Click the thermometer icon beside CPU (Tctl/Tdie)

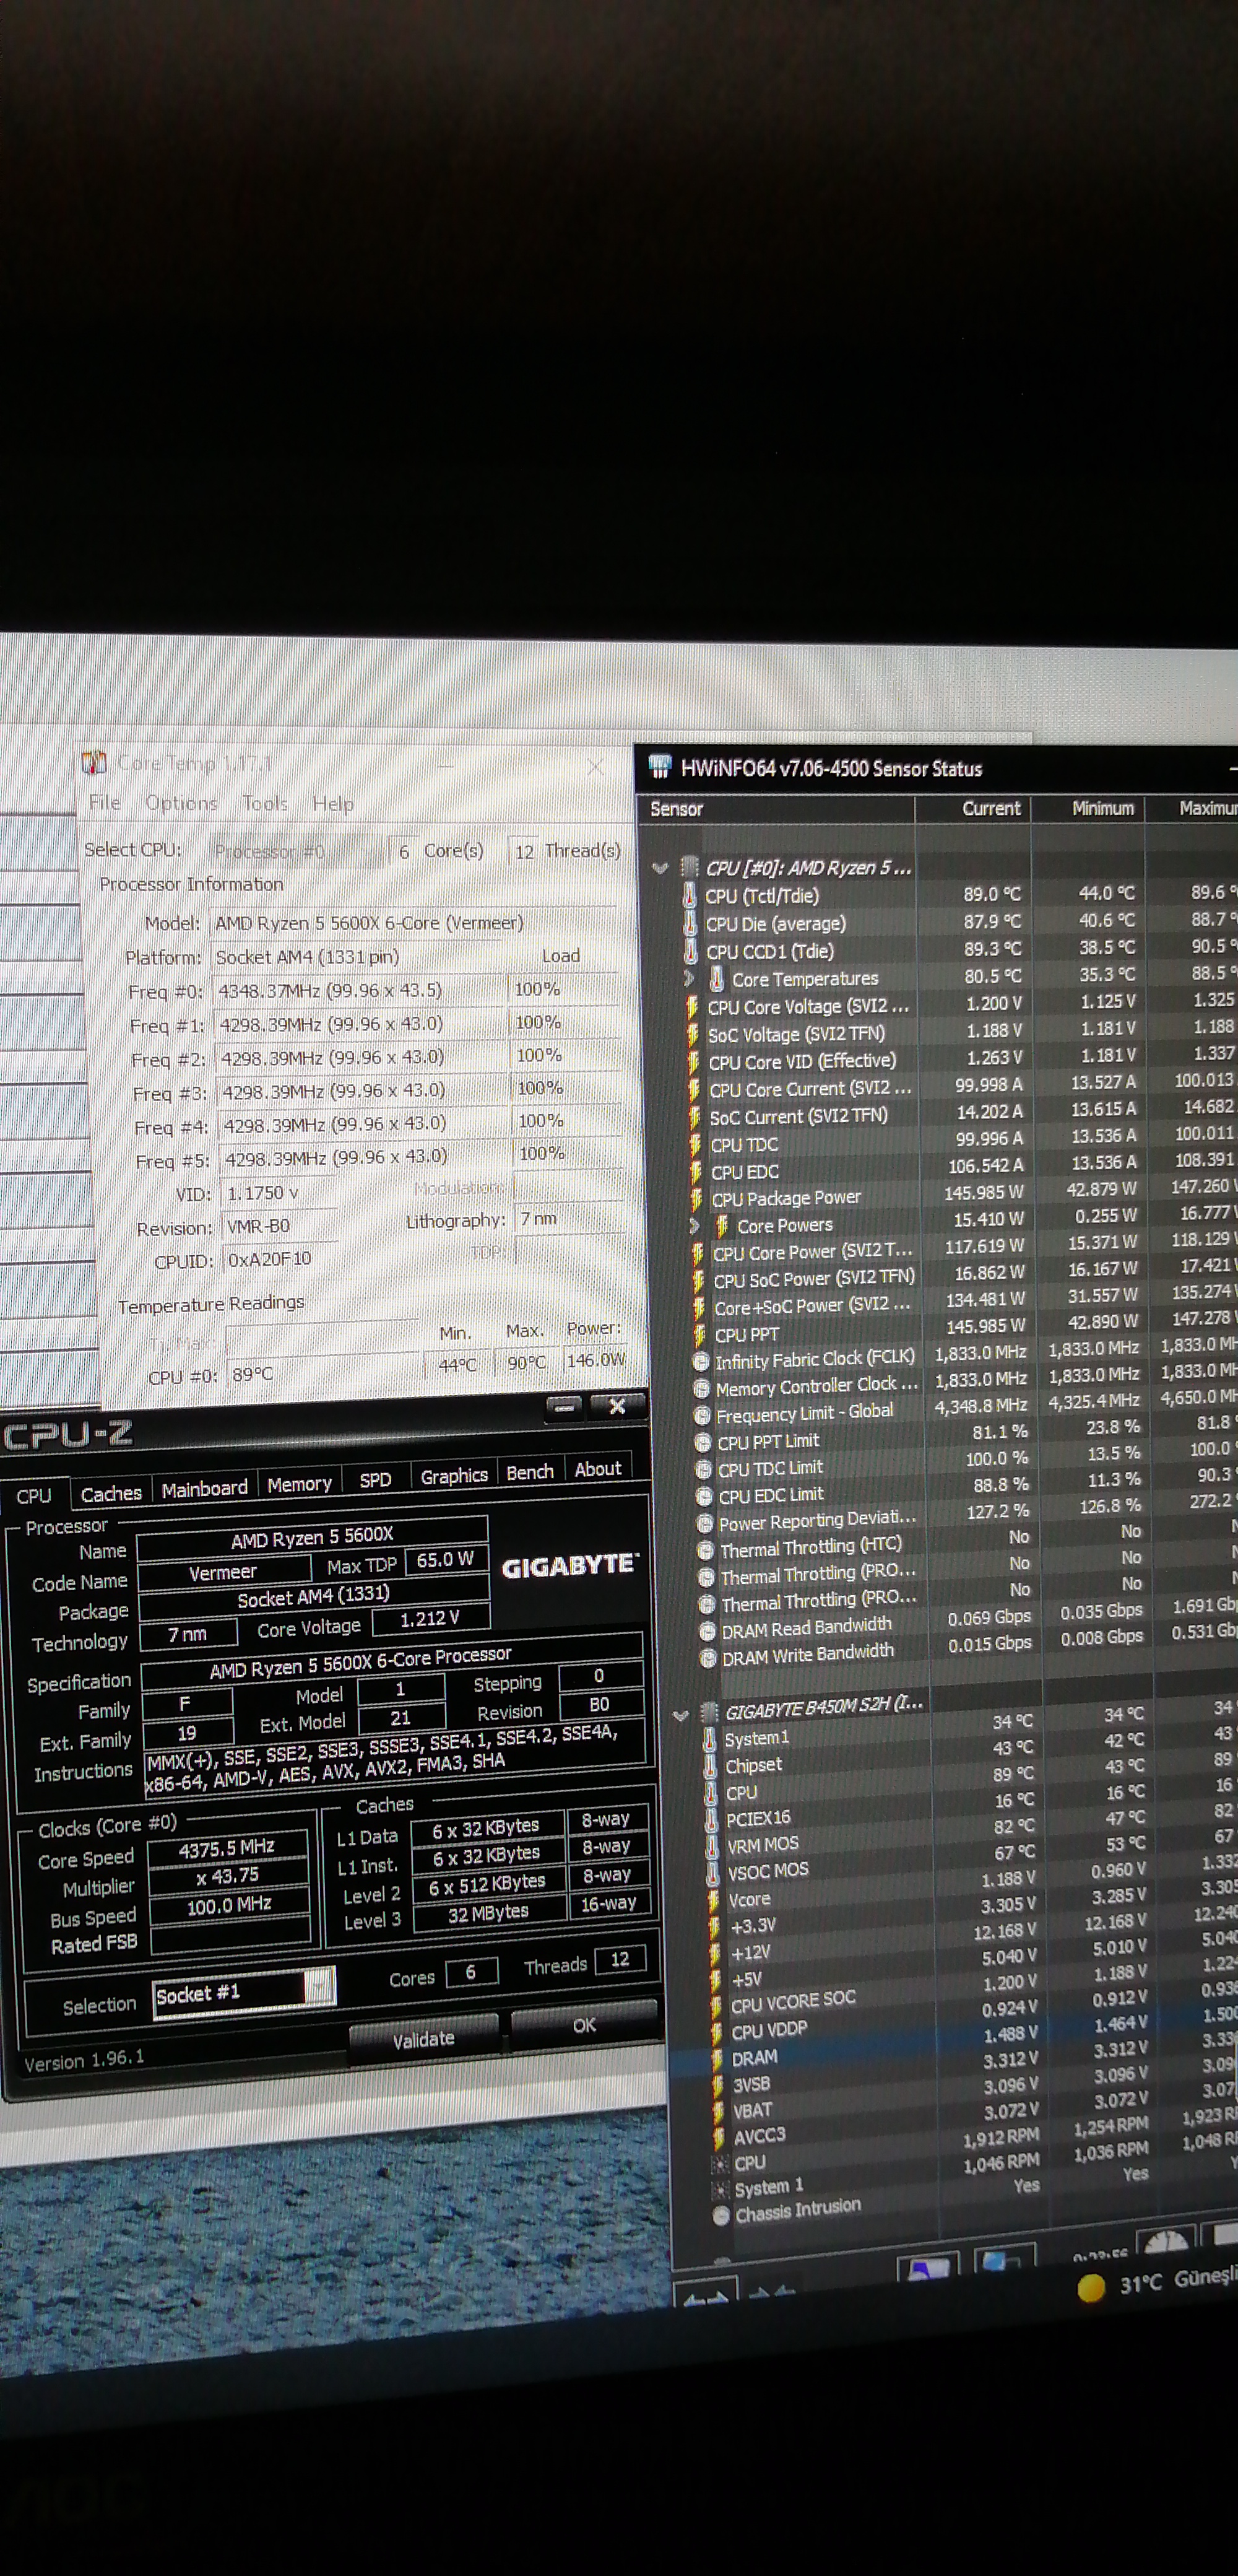(x=690, y=895)
